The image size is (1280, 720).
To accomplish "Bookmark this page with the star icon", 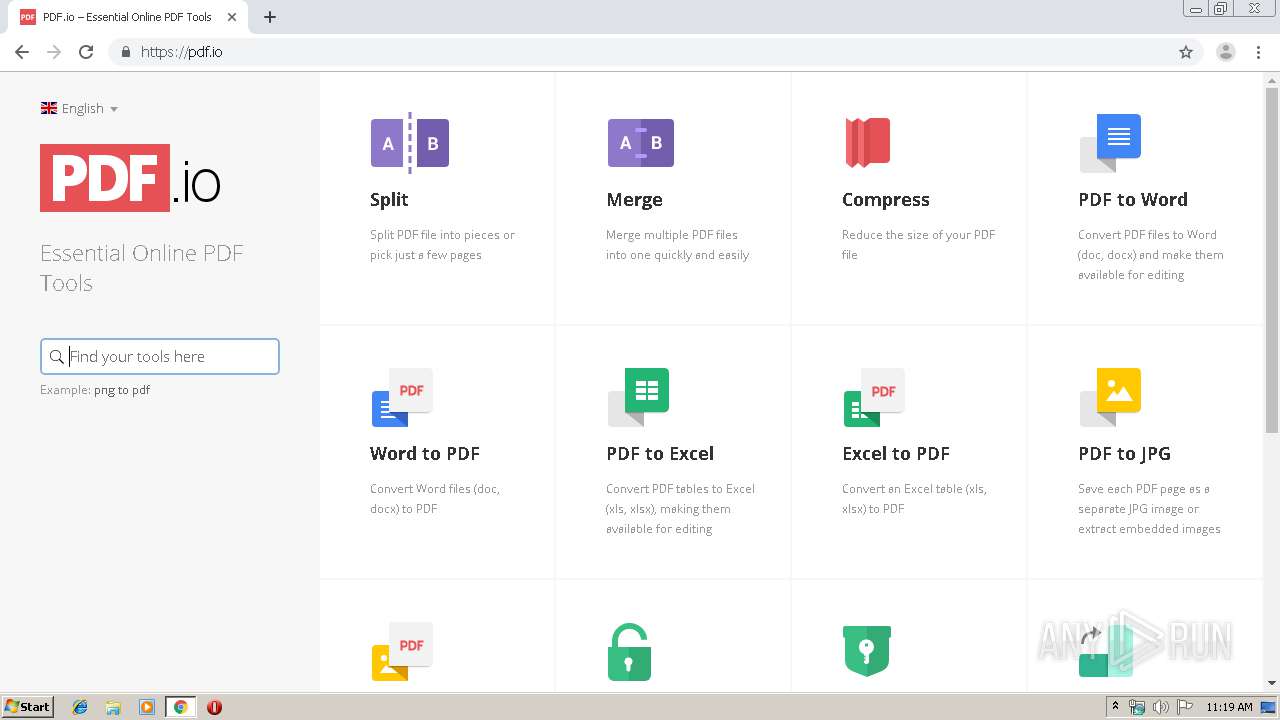I will click(x=1186, y=52).
